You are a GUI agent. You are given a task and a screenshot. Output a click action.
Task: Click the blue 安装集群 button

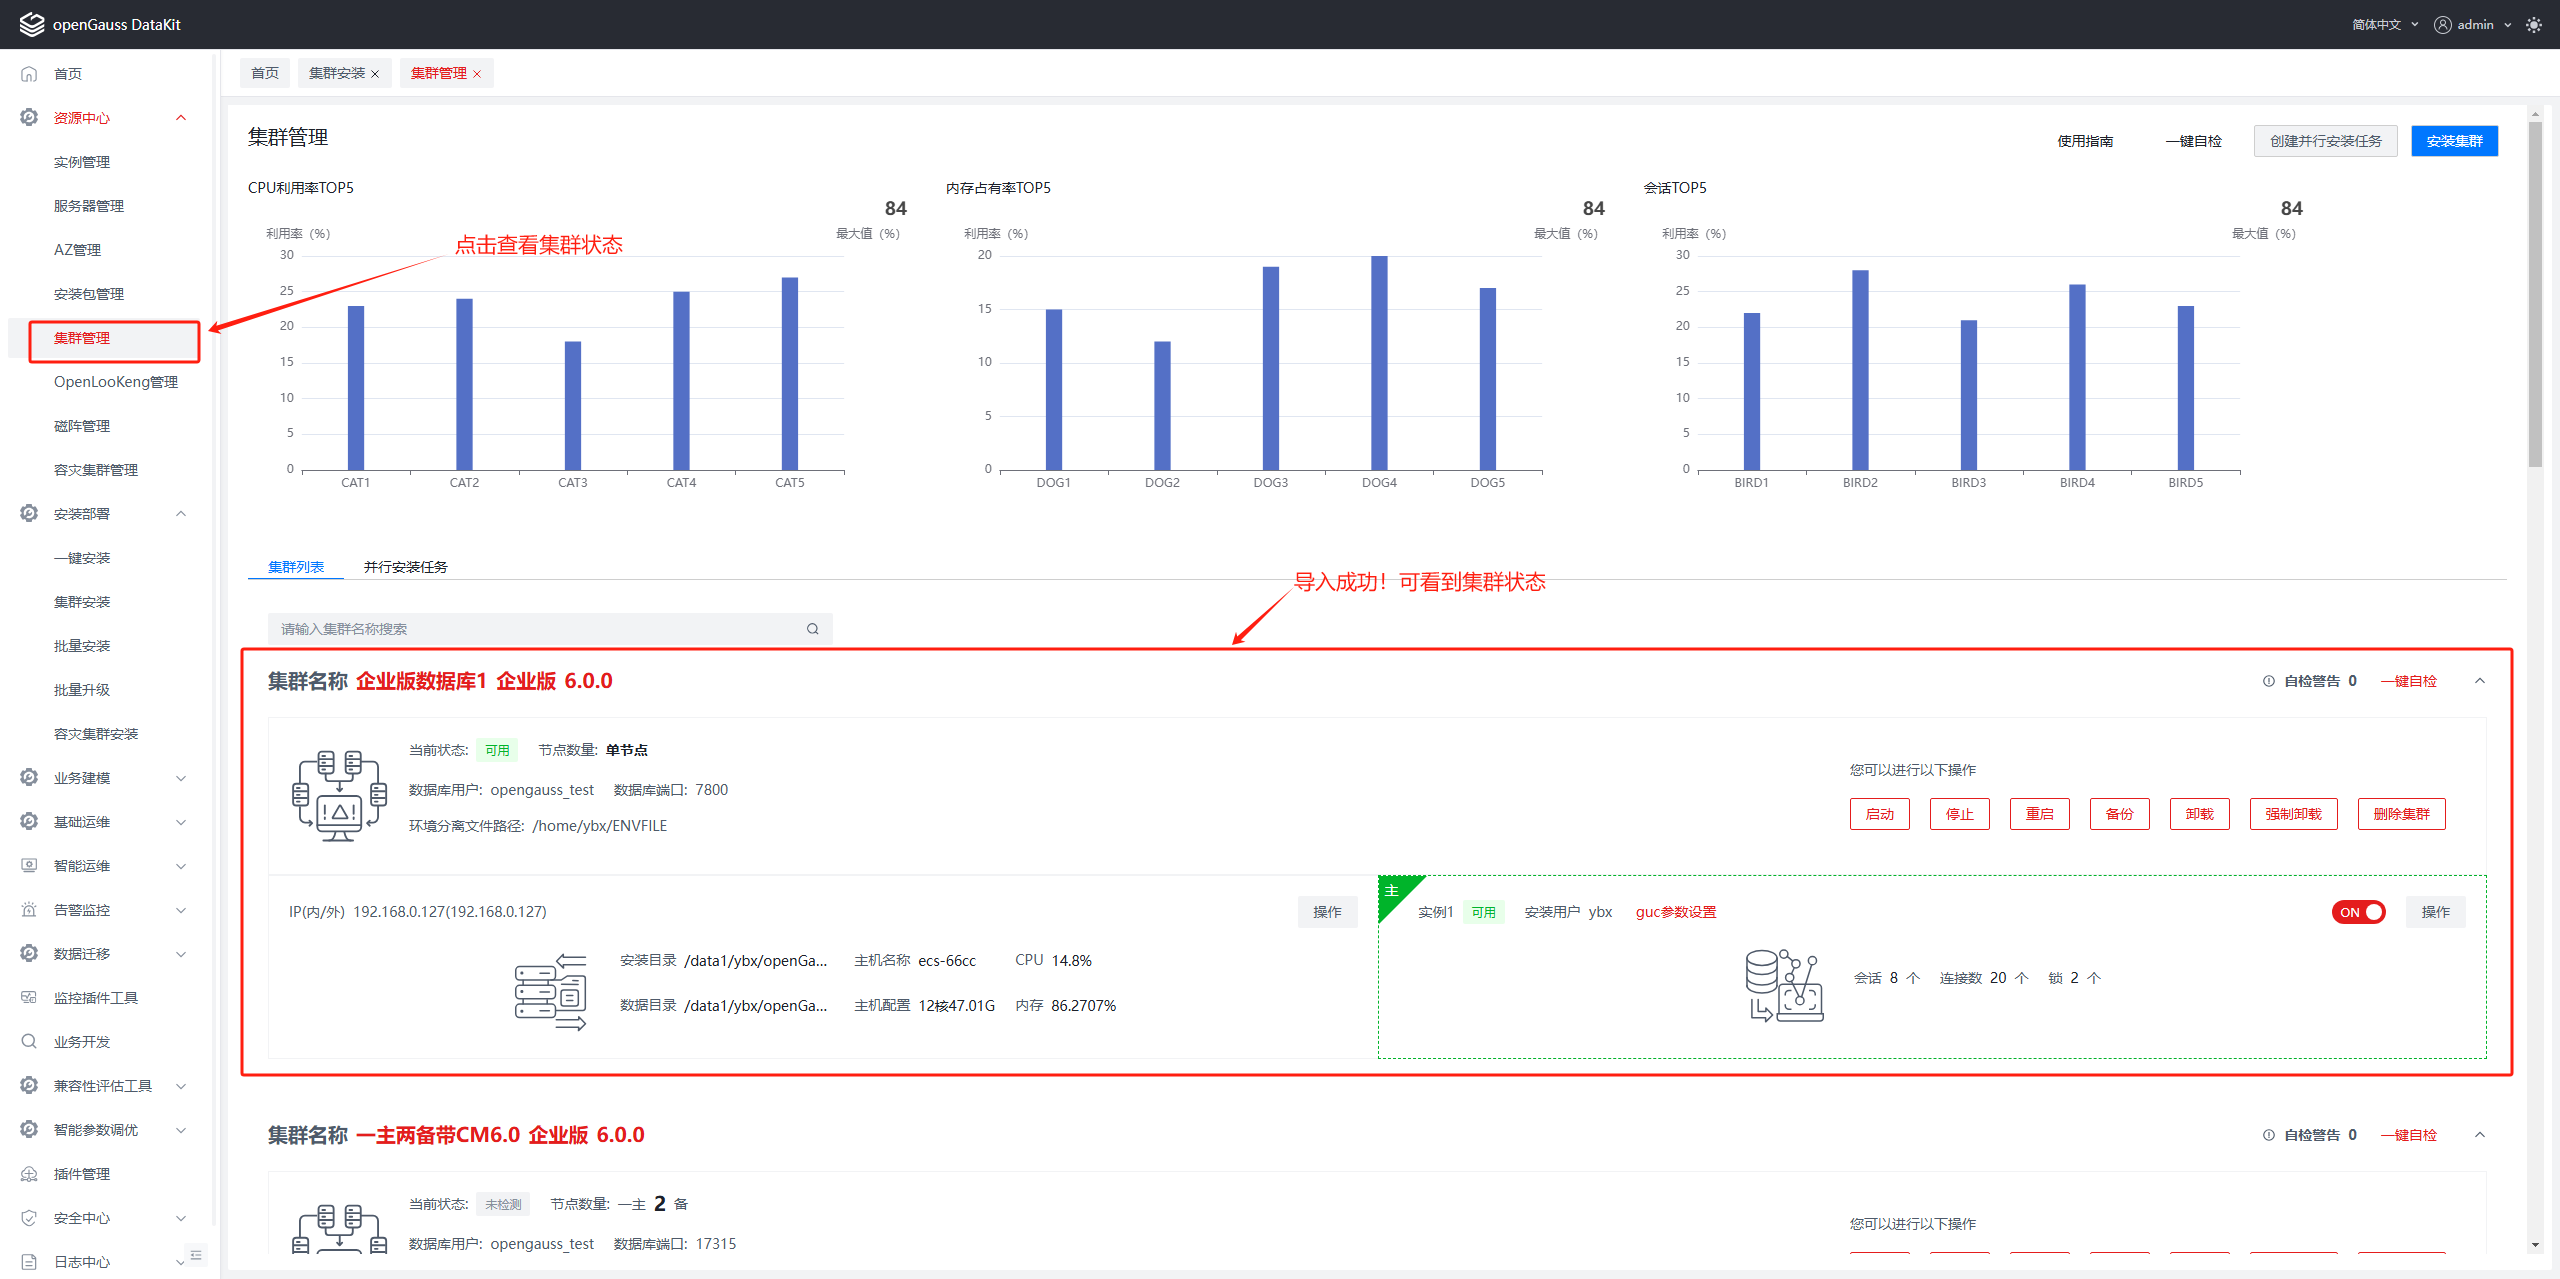[2453, 141]
